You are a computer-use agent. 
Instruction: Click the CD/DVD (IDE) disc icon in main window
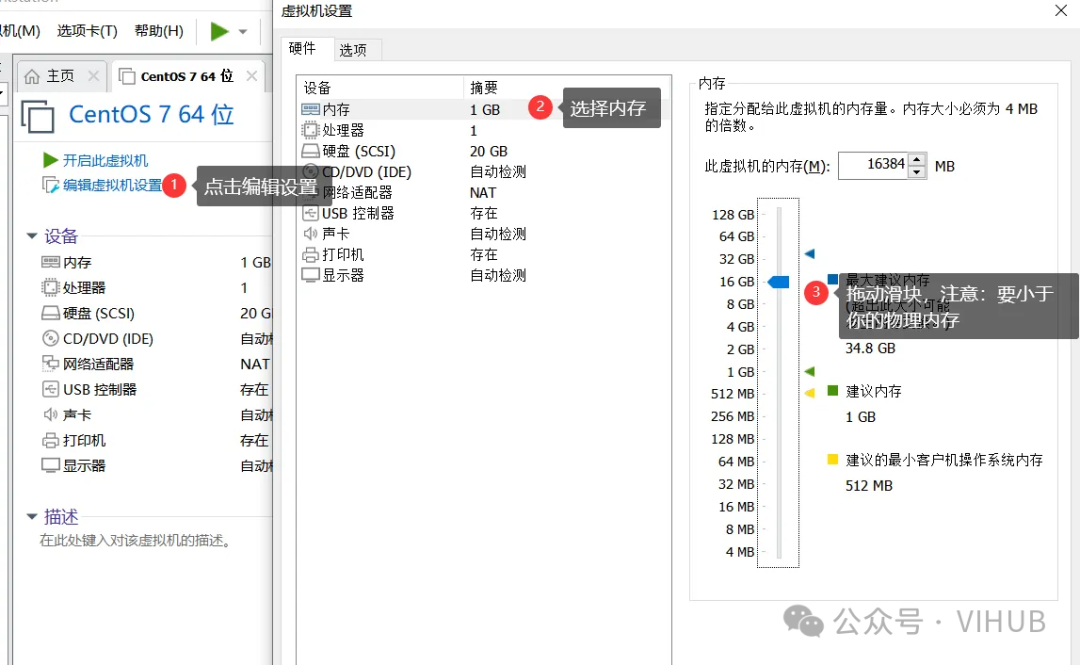[x=50, y=338]
